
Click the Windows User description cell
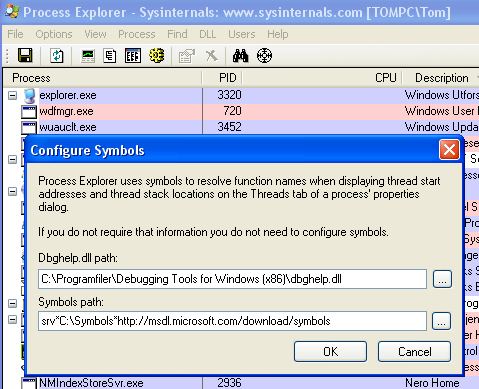442,111
